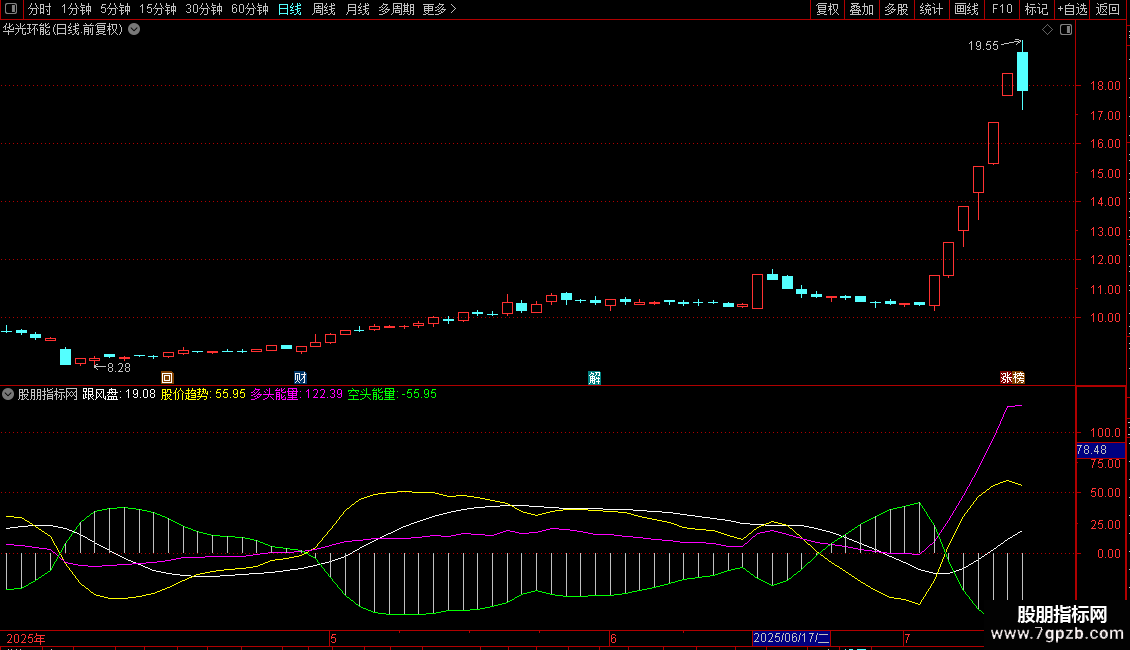Click the +自选 add to watchlist button
The image size is (1130, 650).
pyautogui.click(x=1072, y=9)
